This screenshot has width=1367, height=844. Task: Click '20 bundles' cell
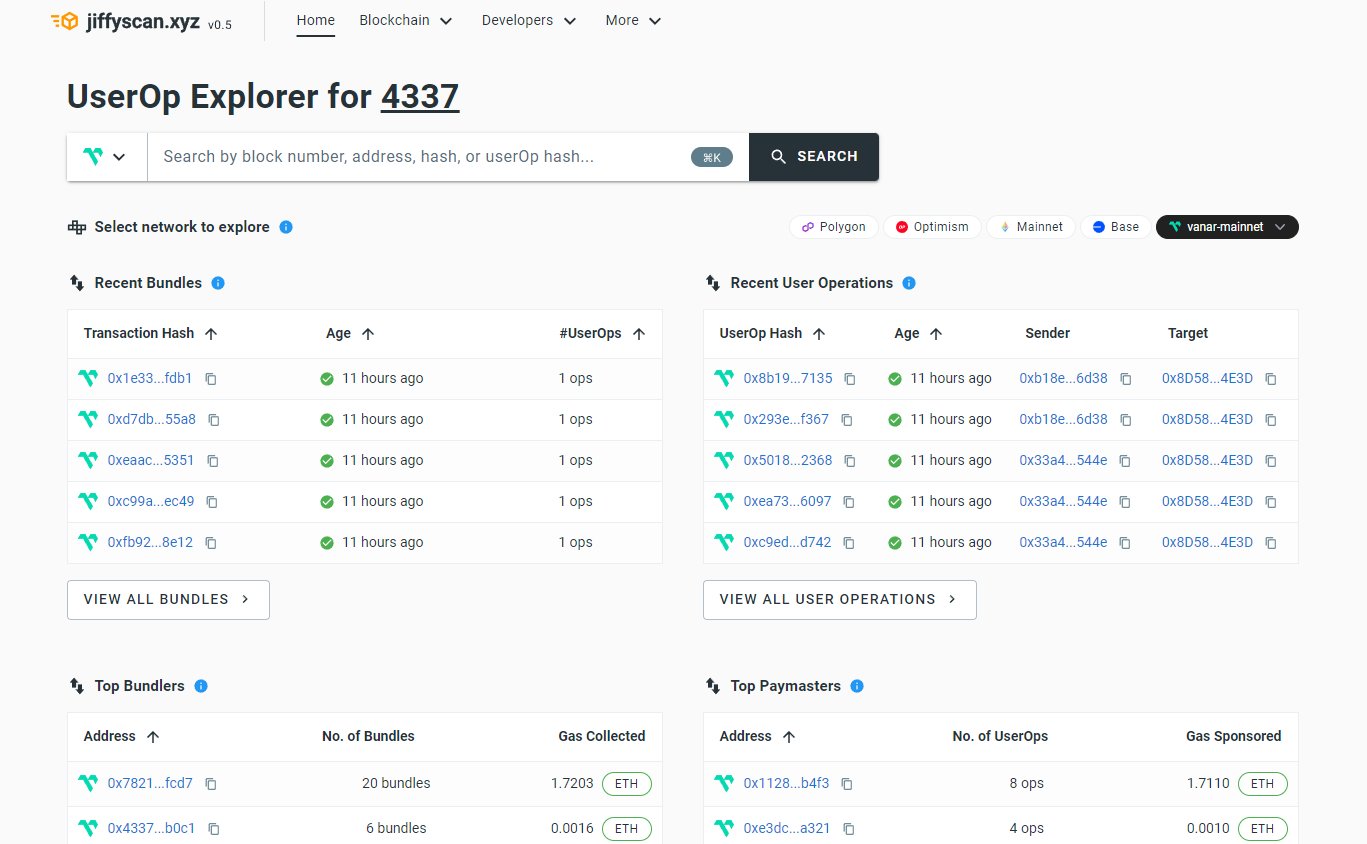click(396, 784)
